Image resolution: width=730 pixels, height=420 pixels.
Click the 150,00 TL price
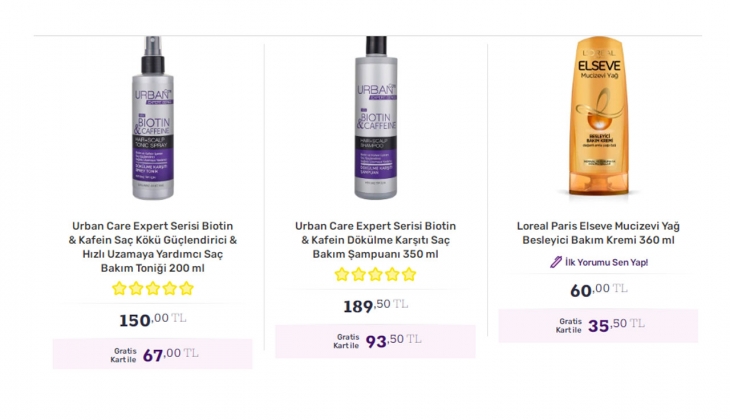tap(152, 319)
